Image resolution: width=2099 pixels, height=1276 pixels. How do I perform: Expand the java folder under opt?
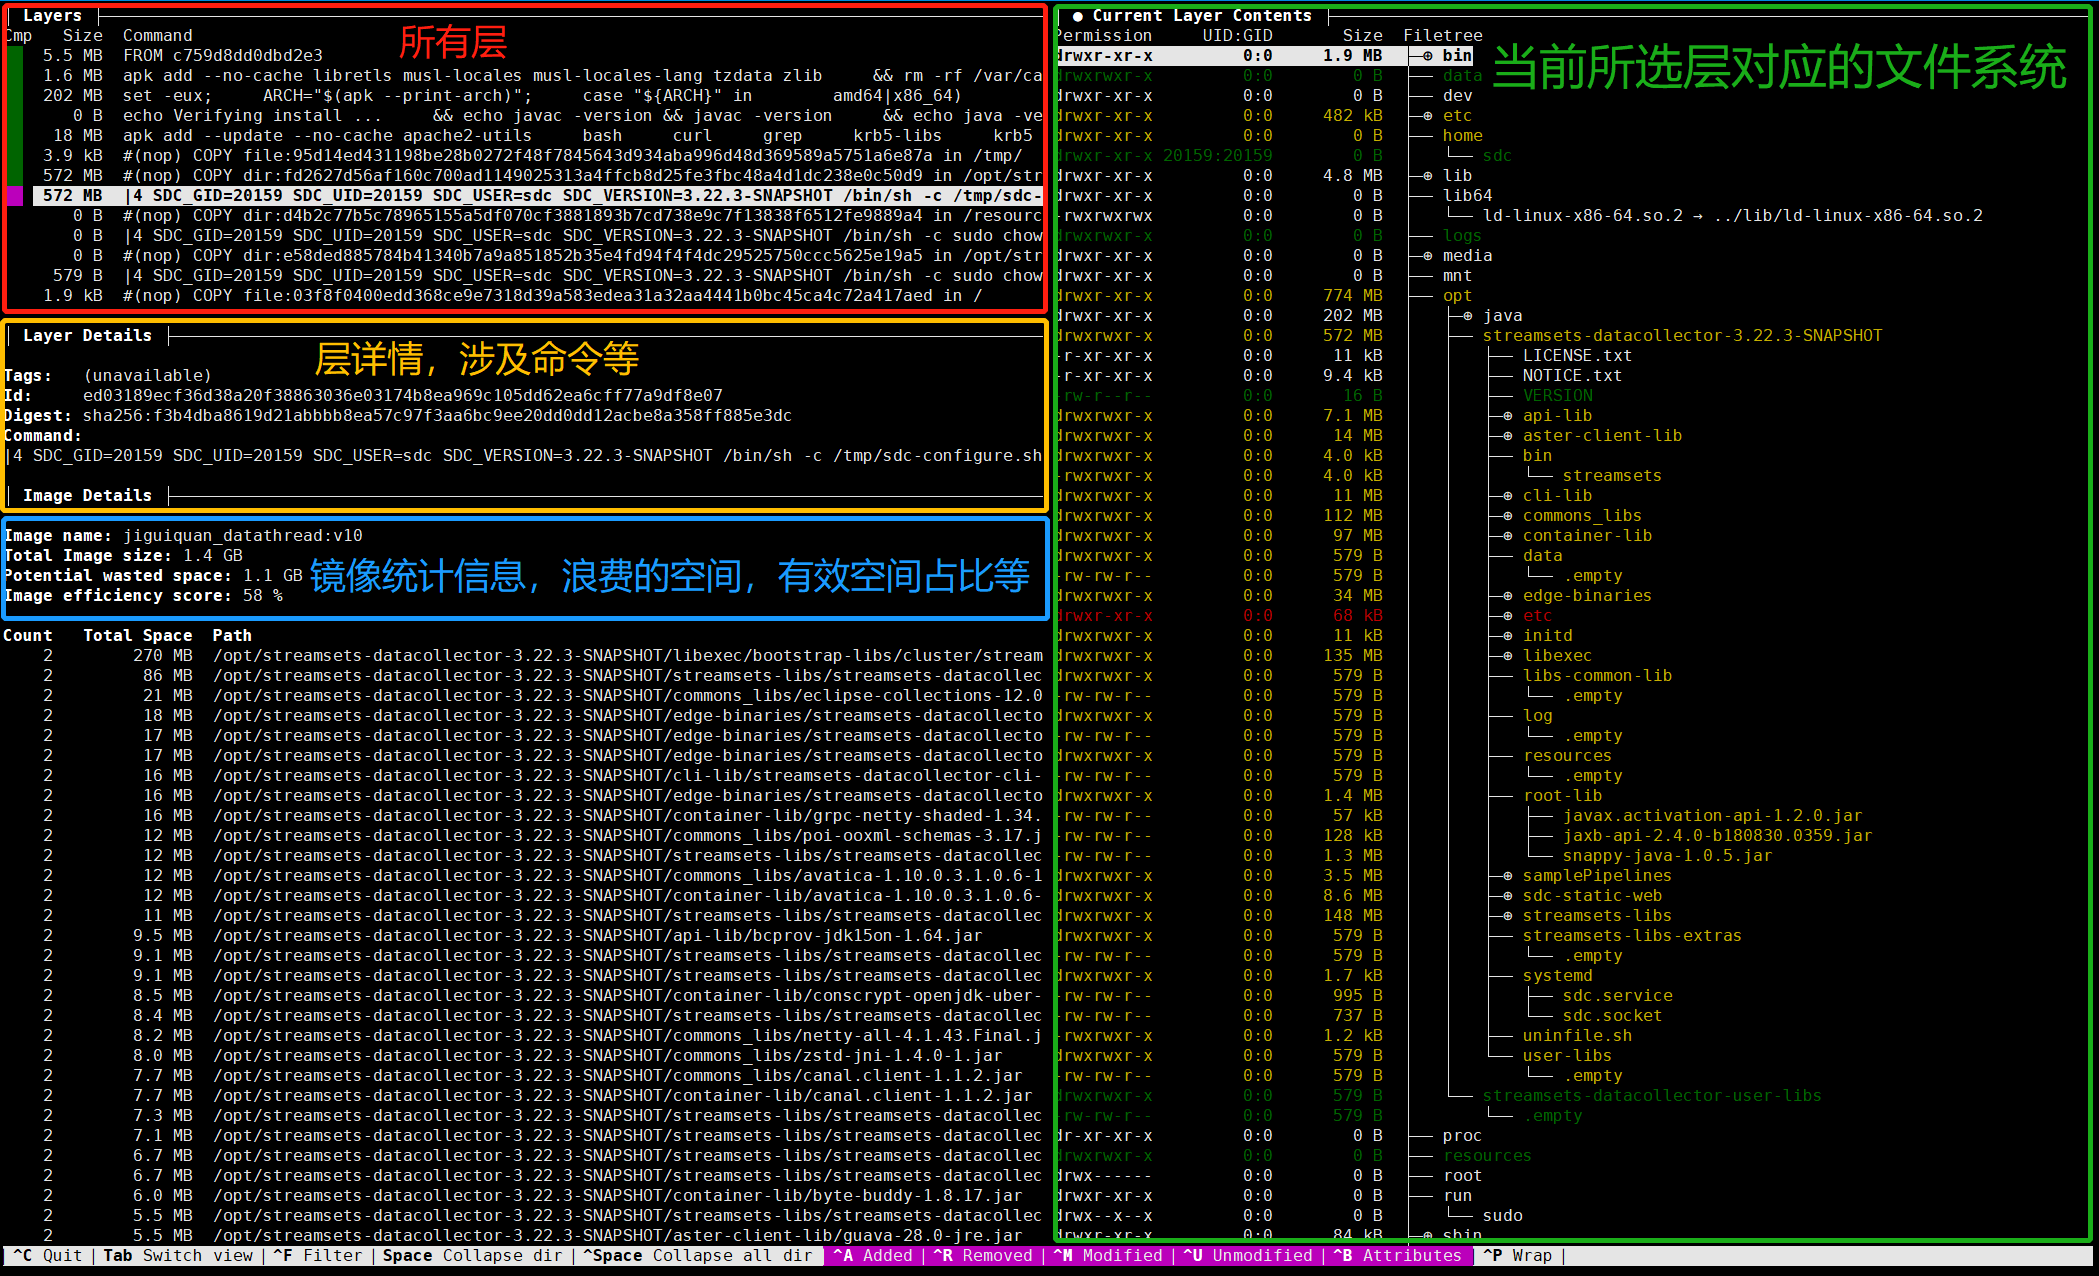[1468, 316]
